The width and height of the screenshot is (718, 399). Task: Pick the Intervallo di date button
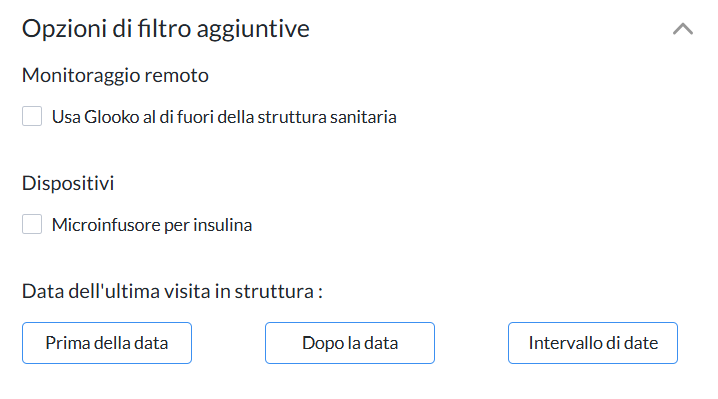click(x=593, y=343)
